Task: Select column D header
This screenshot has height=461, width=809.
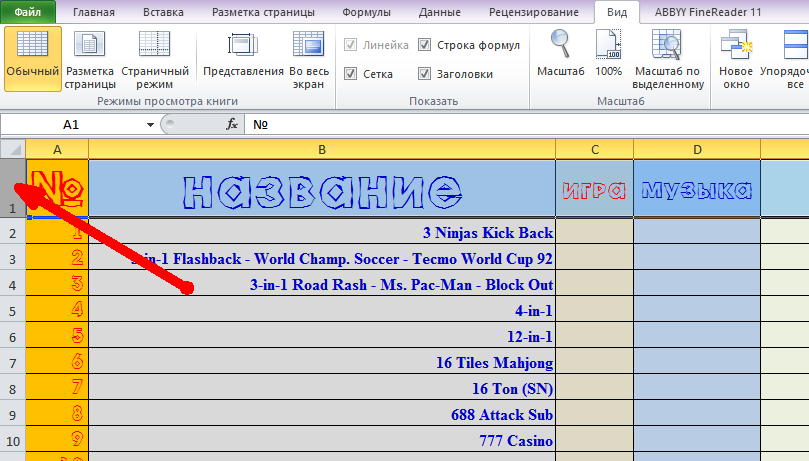Action: (x=697, y=150)
